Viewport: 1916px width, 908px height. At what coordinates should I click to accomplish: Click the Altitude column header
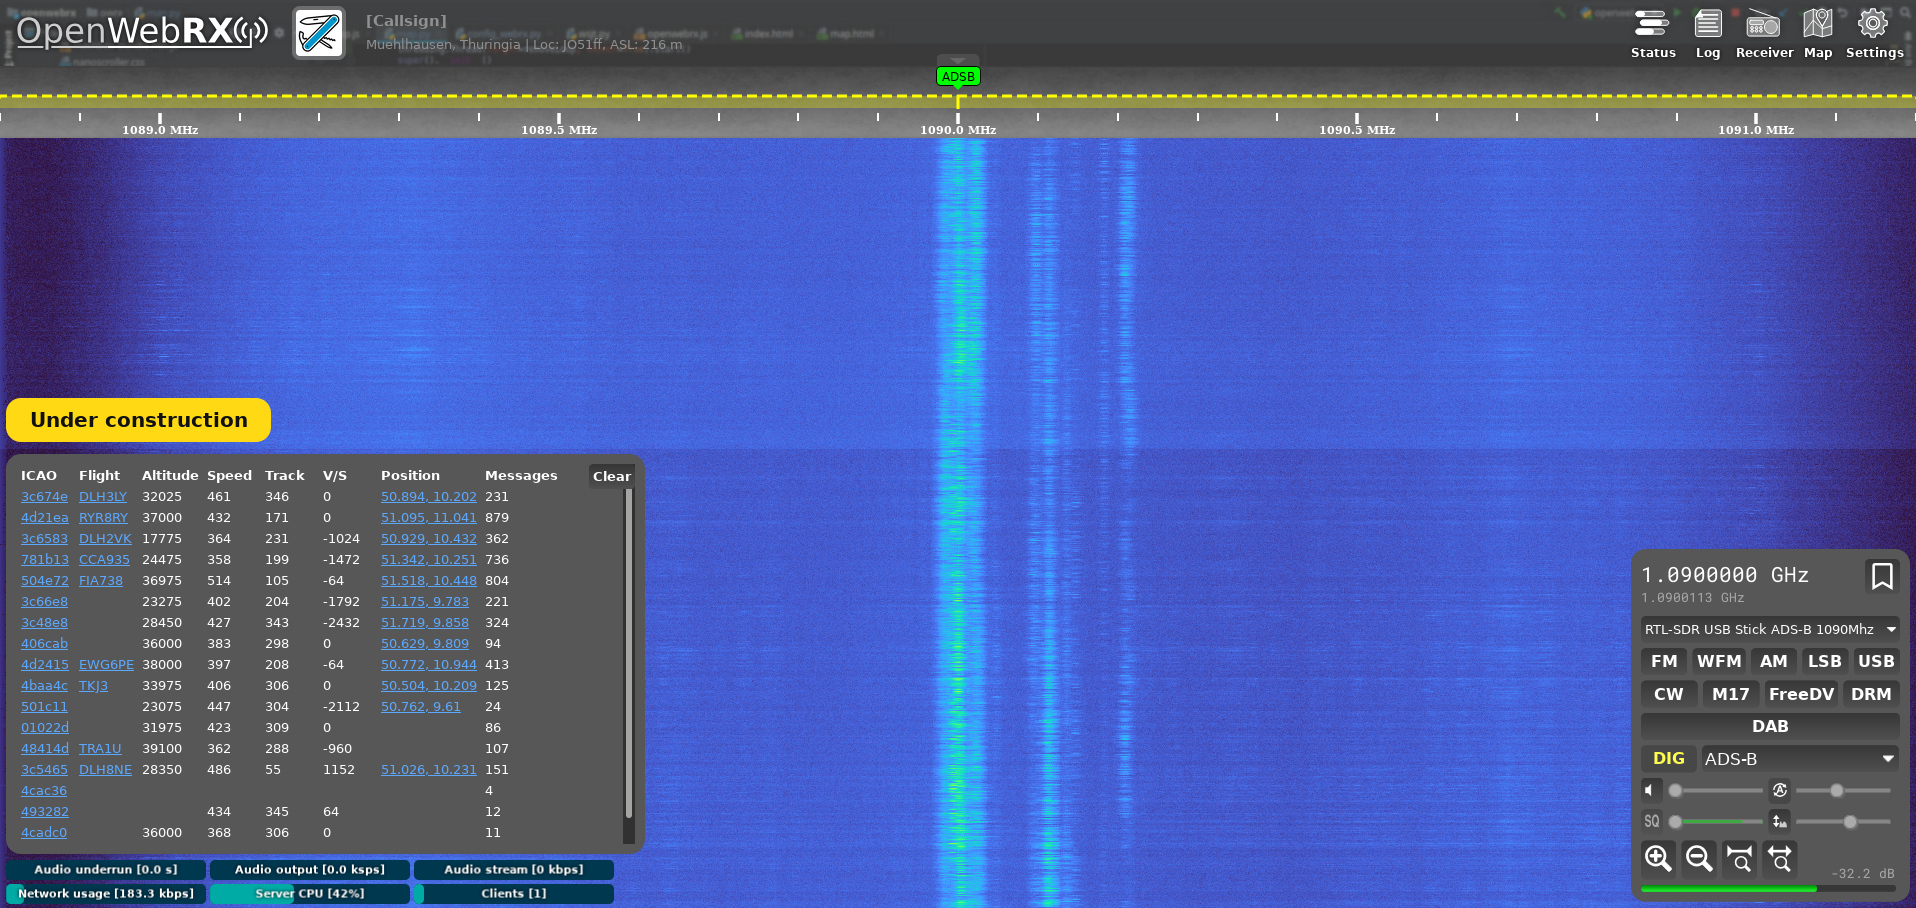click(x=170, y=475)
